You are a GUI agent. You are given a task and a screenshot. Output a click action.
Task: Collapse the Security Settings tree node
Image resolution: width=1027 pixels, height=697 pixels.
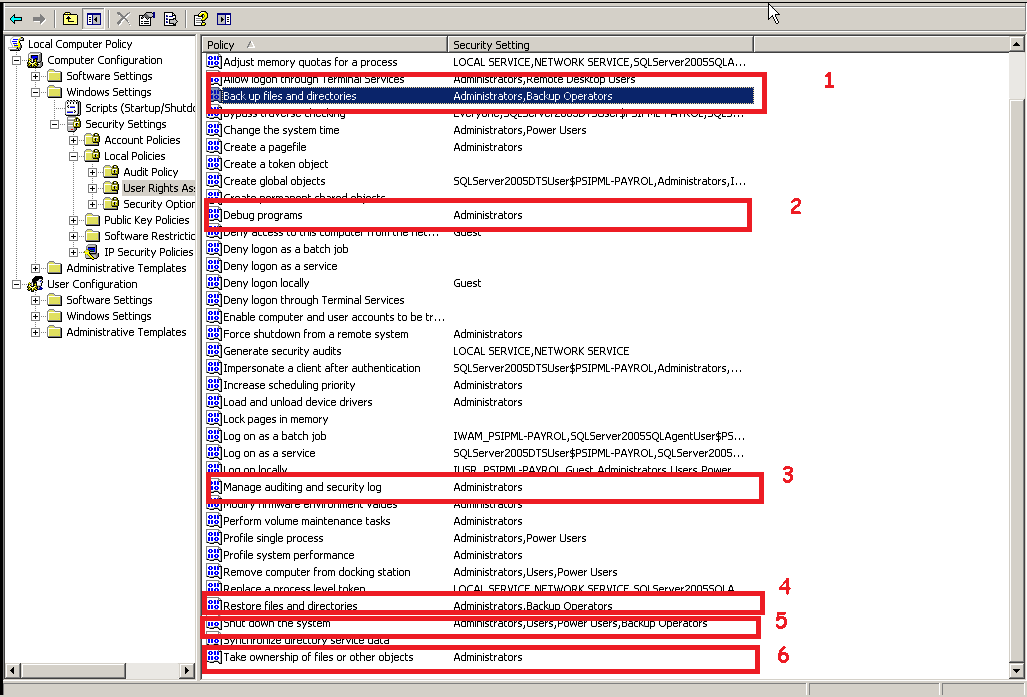[54, 124]
